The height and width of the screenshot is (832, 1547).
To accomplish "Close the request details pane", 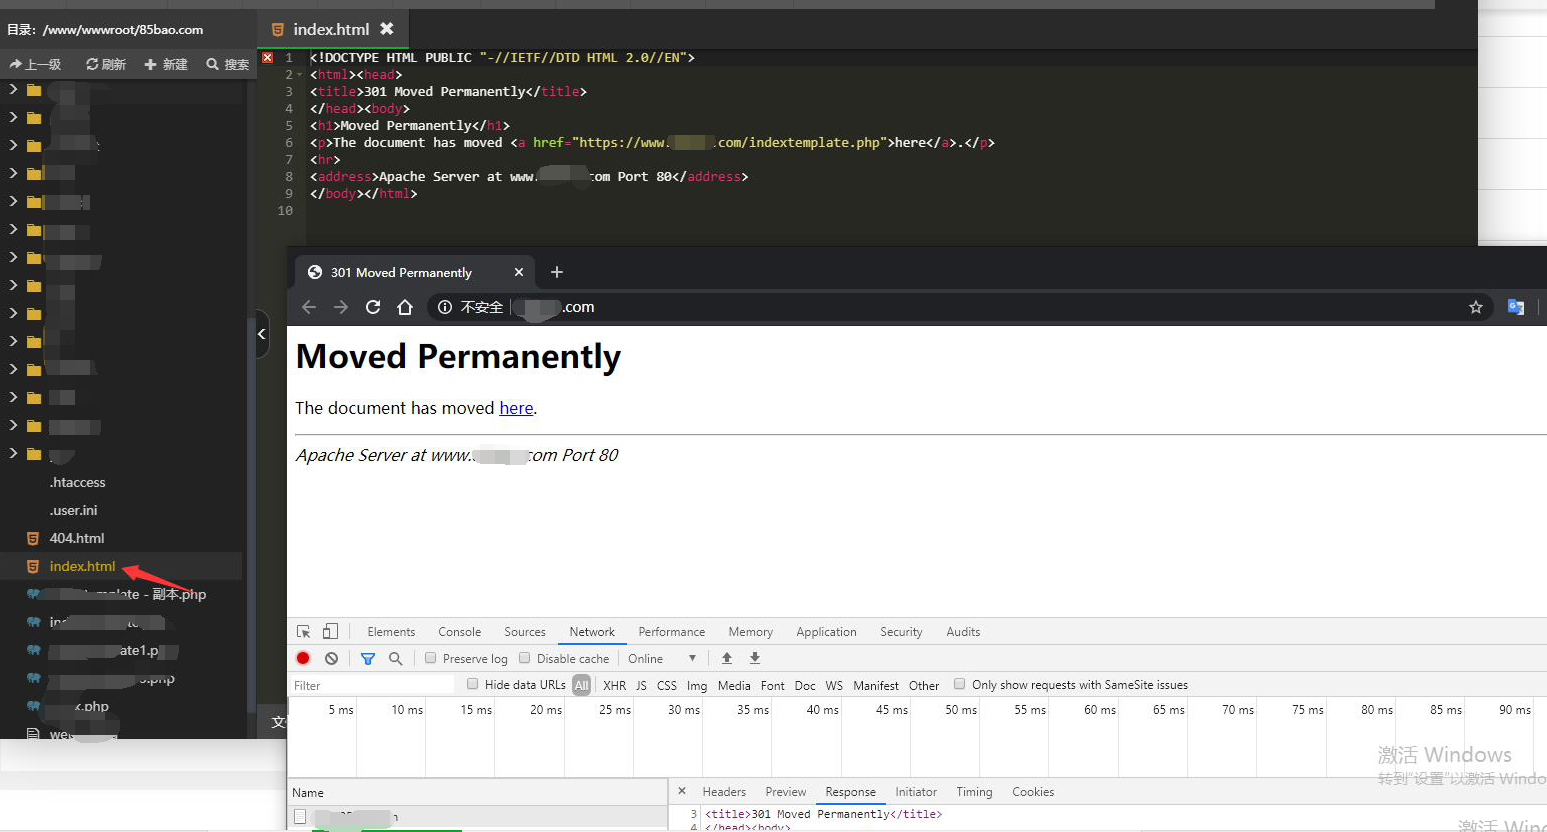I will pos(682,791).
